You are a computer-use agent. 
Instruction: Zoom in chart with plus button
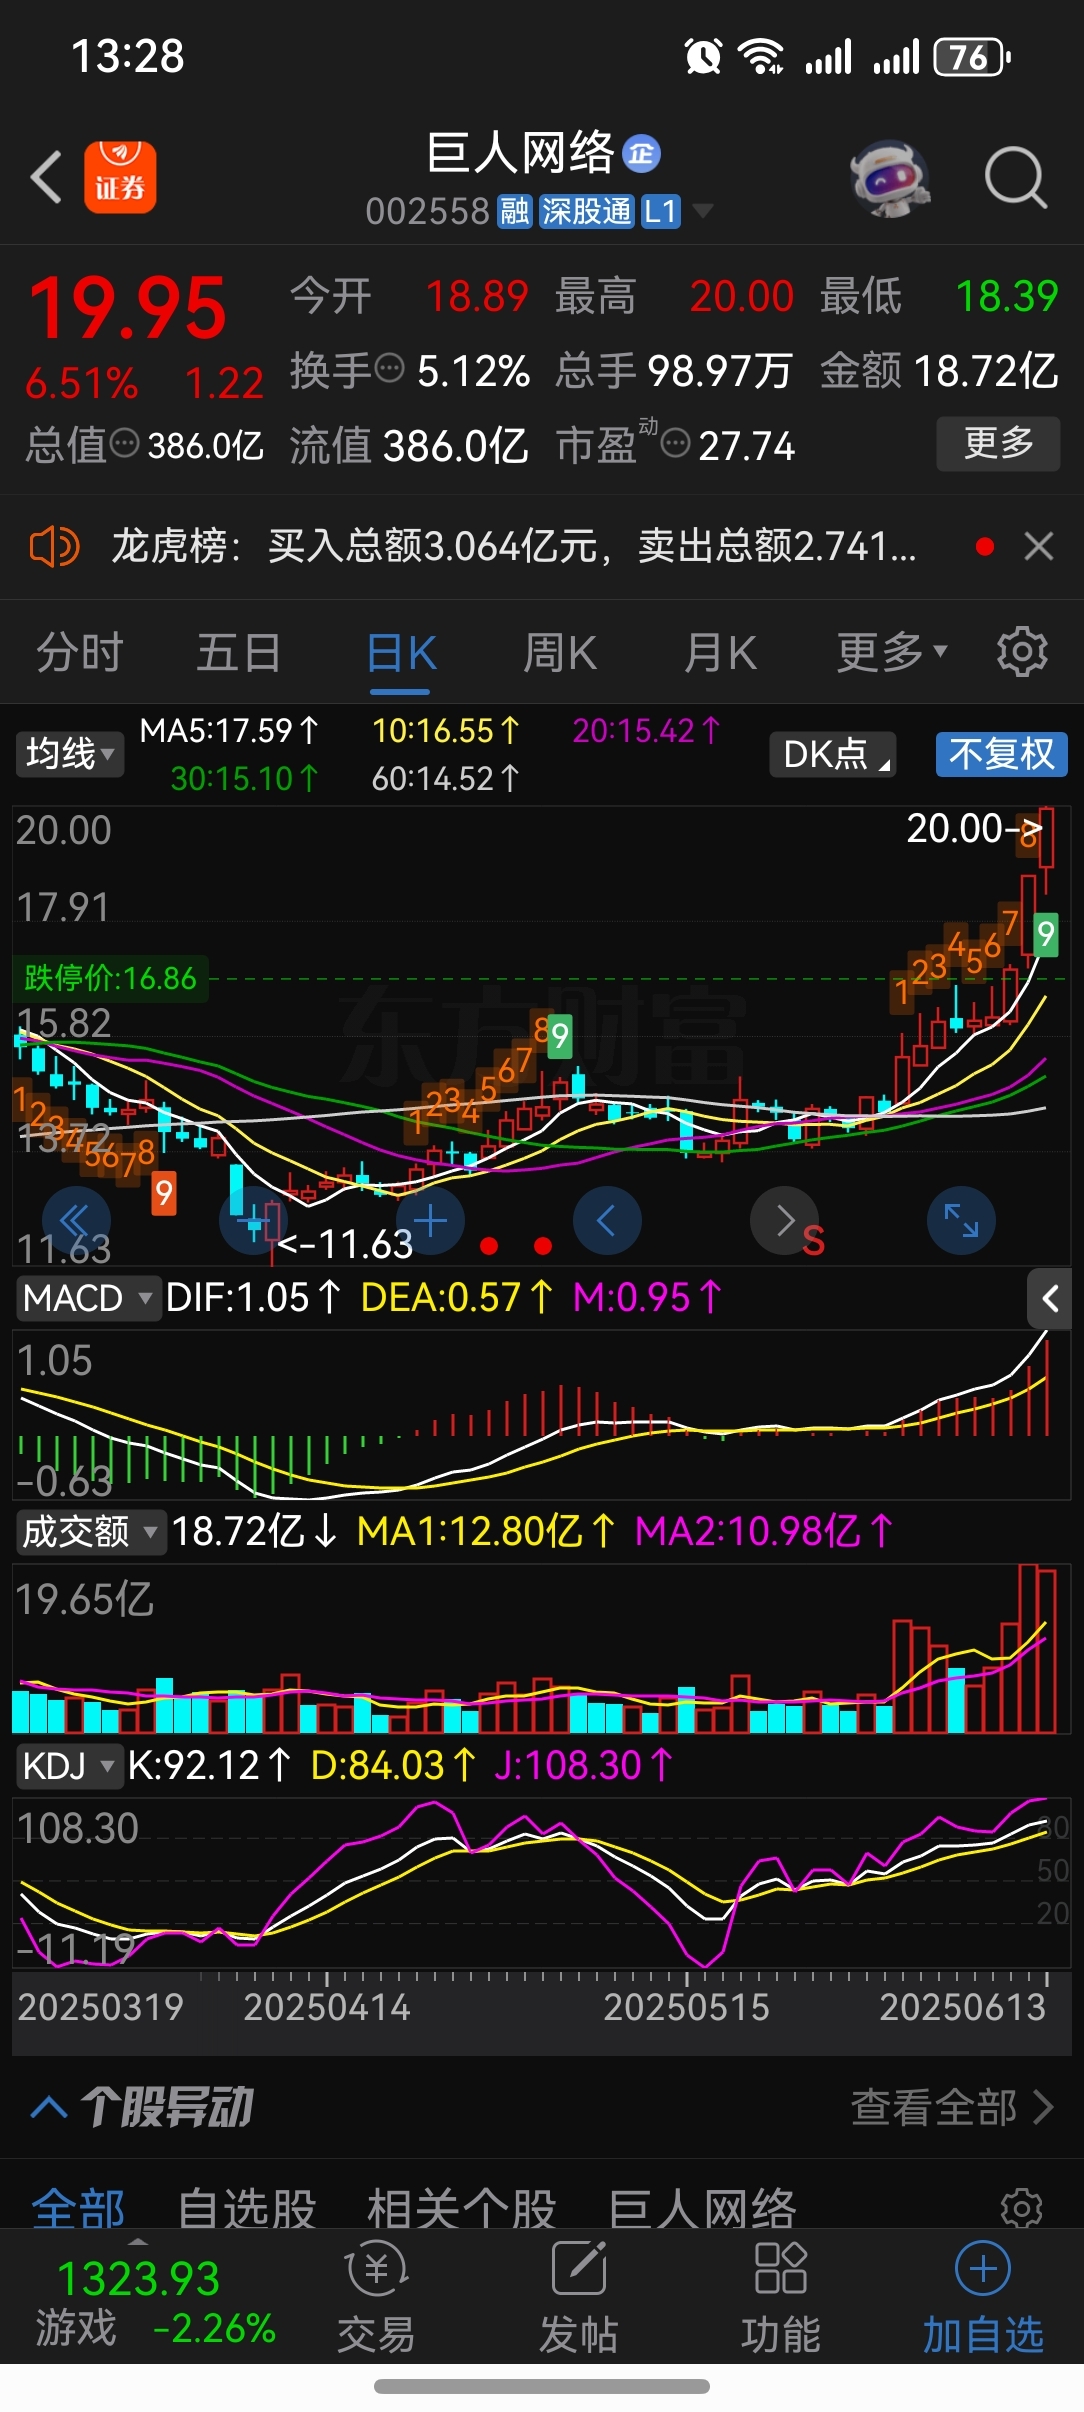pyautogui.click(x=430, y=1221)
